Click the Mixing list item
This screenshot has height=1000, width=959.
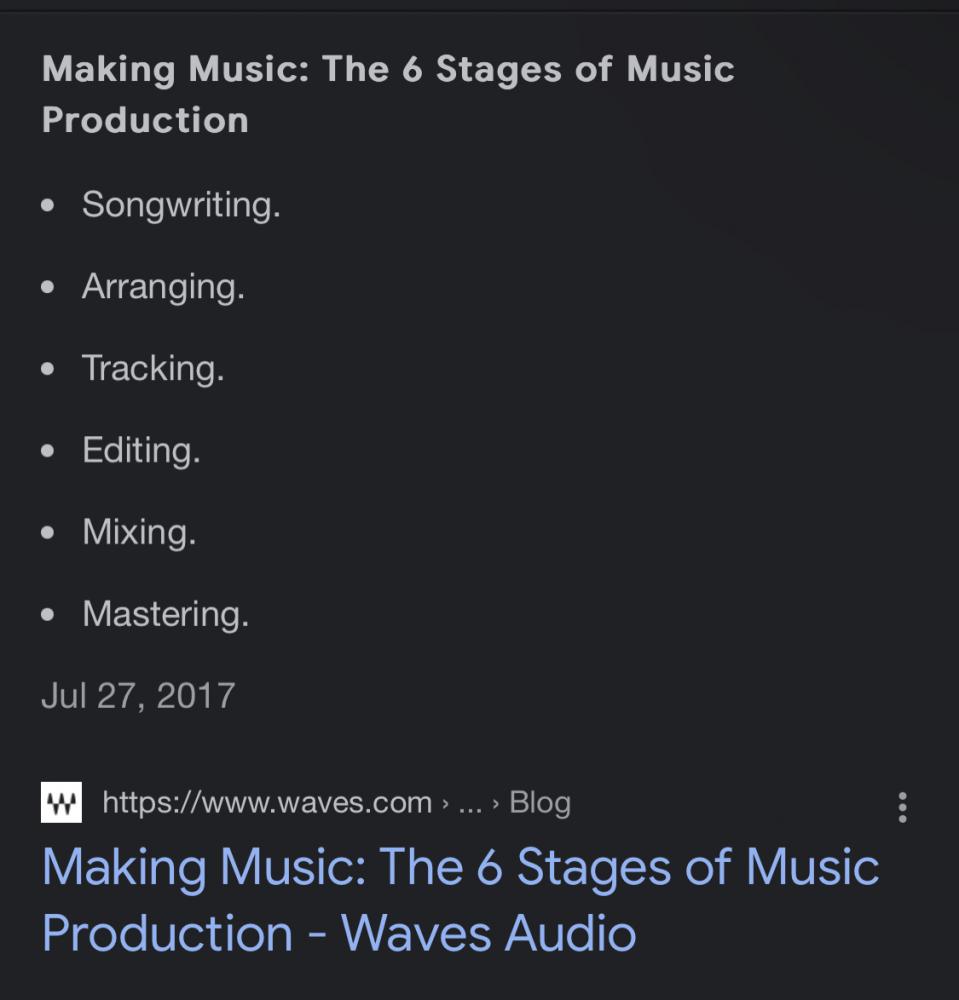[139, 531]
